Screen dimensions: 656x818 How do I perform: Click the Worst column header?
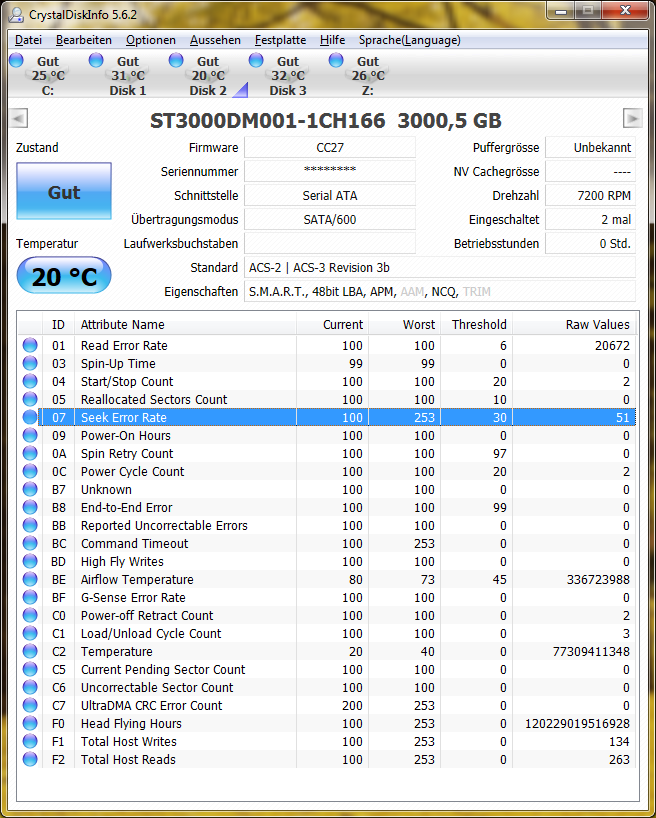pyautogui.click(x=405, y=324)
